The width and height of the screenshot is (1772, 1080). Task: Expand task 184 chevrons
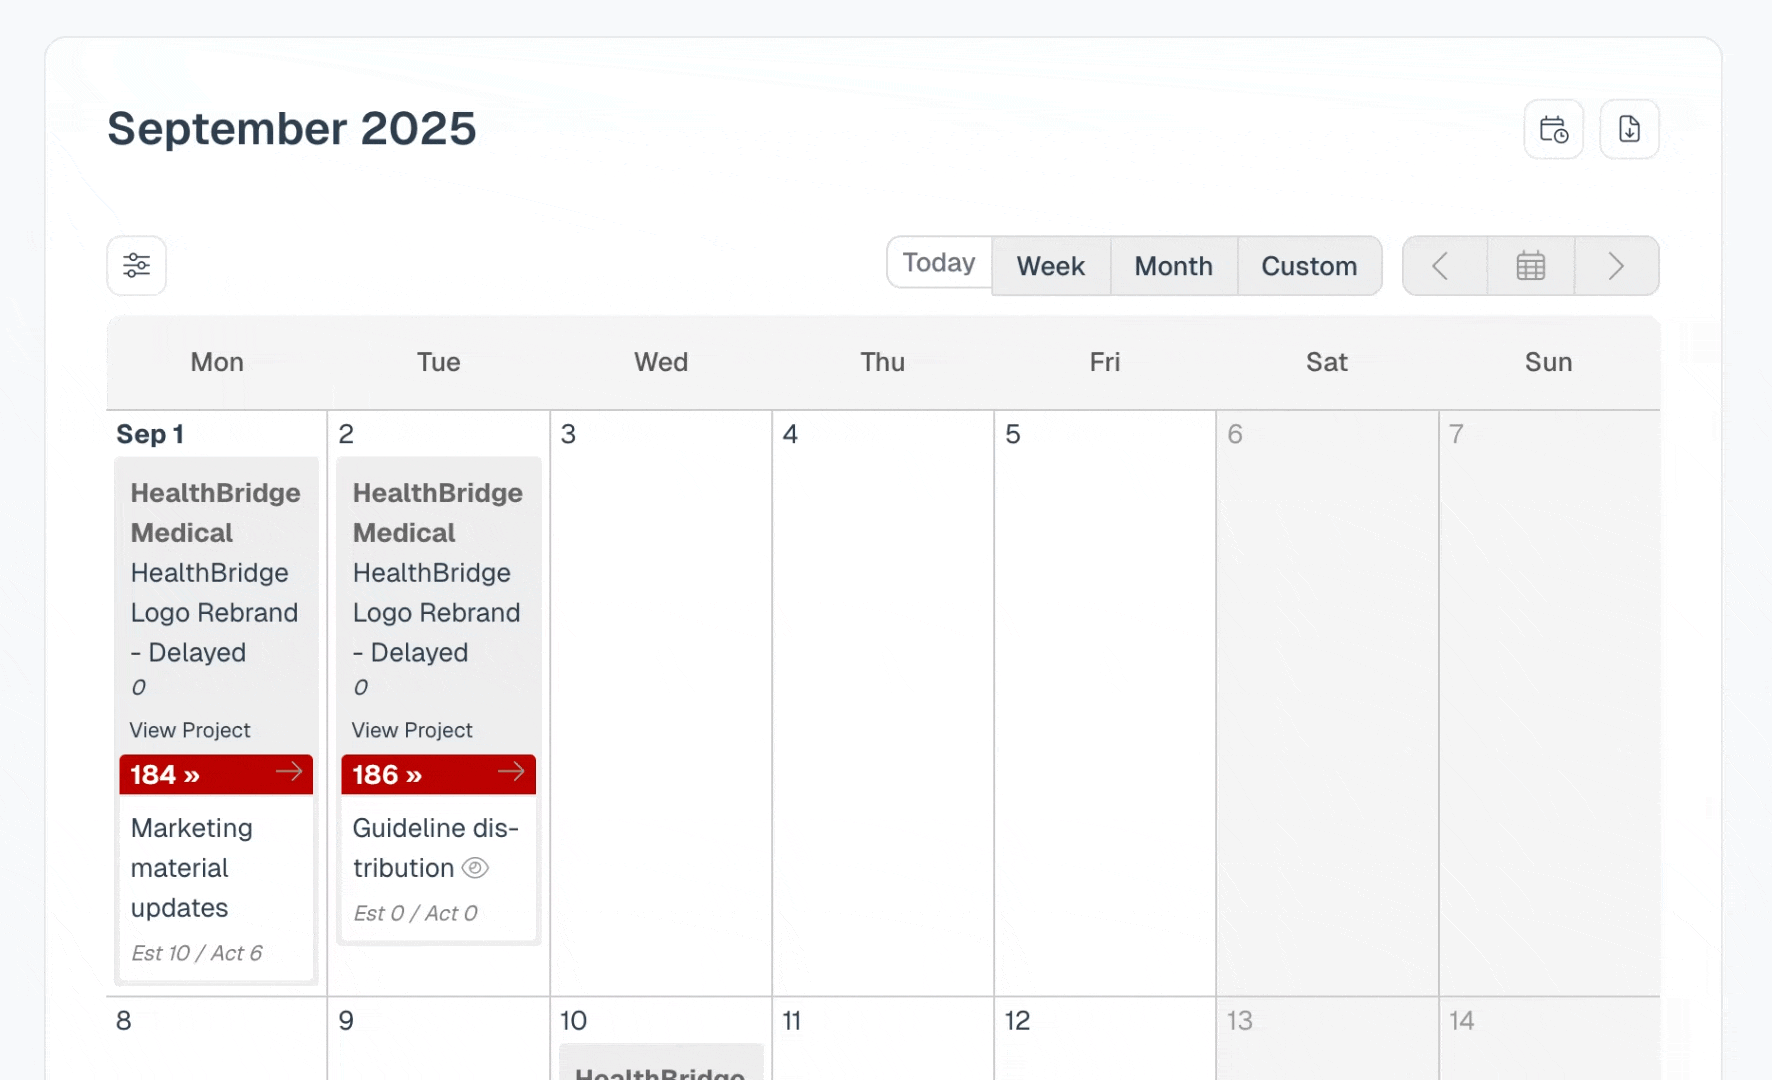(192, 776)
